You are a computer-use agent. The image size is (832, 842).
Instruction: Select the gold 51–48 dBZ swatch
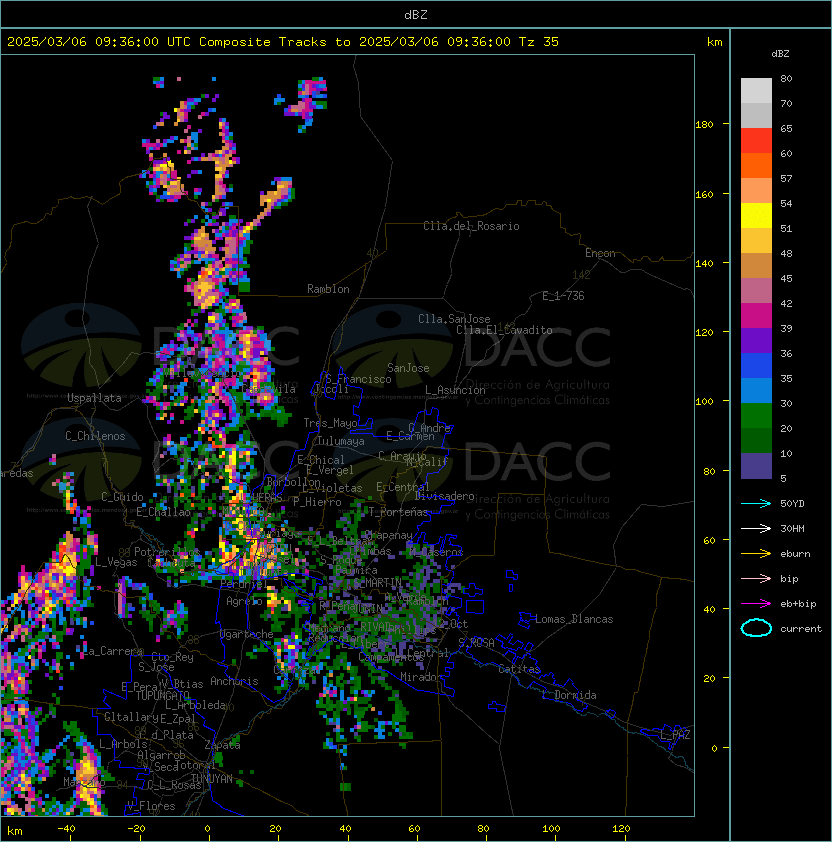756,241
